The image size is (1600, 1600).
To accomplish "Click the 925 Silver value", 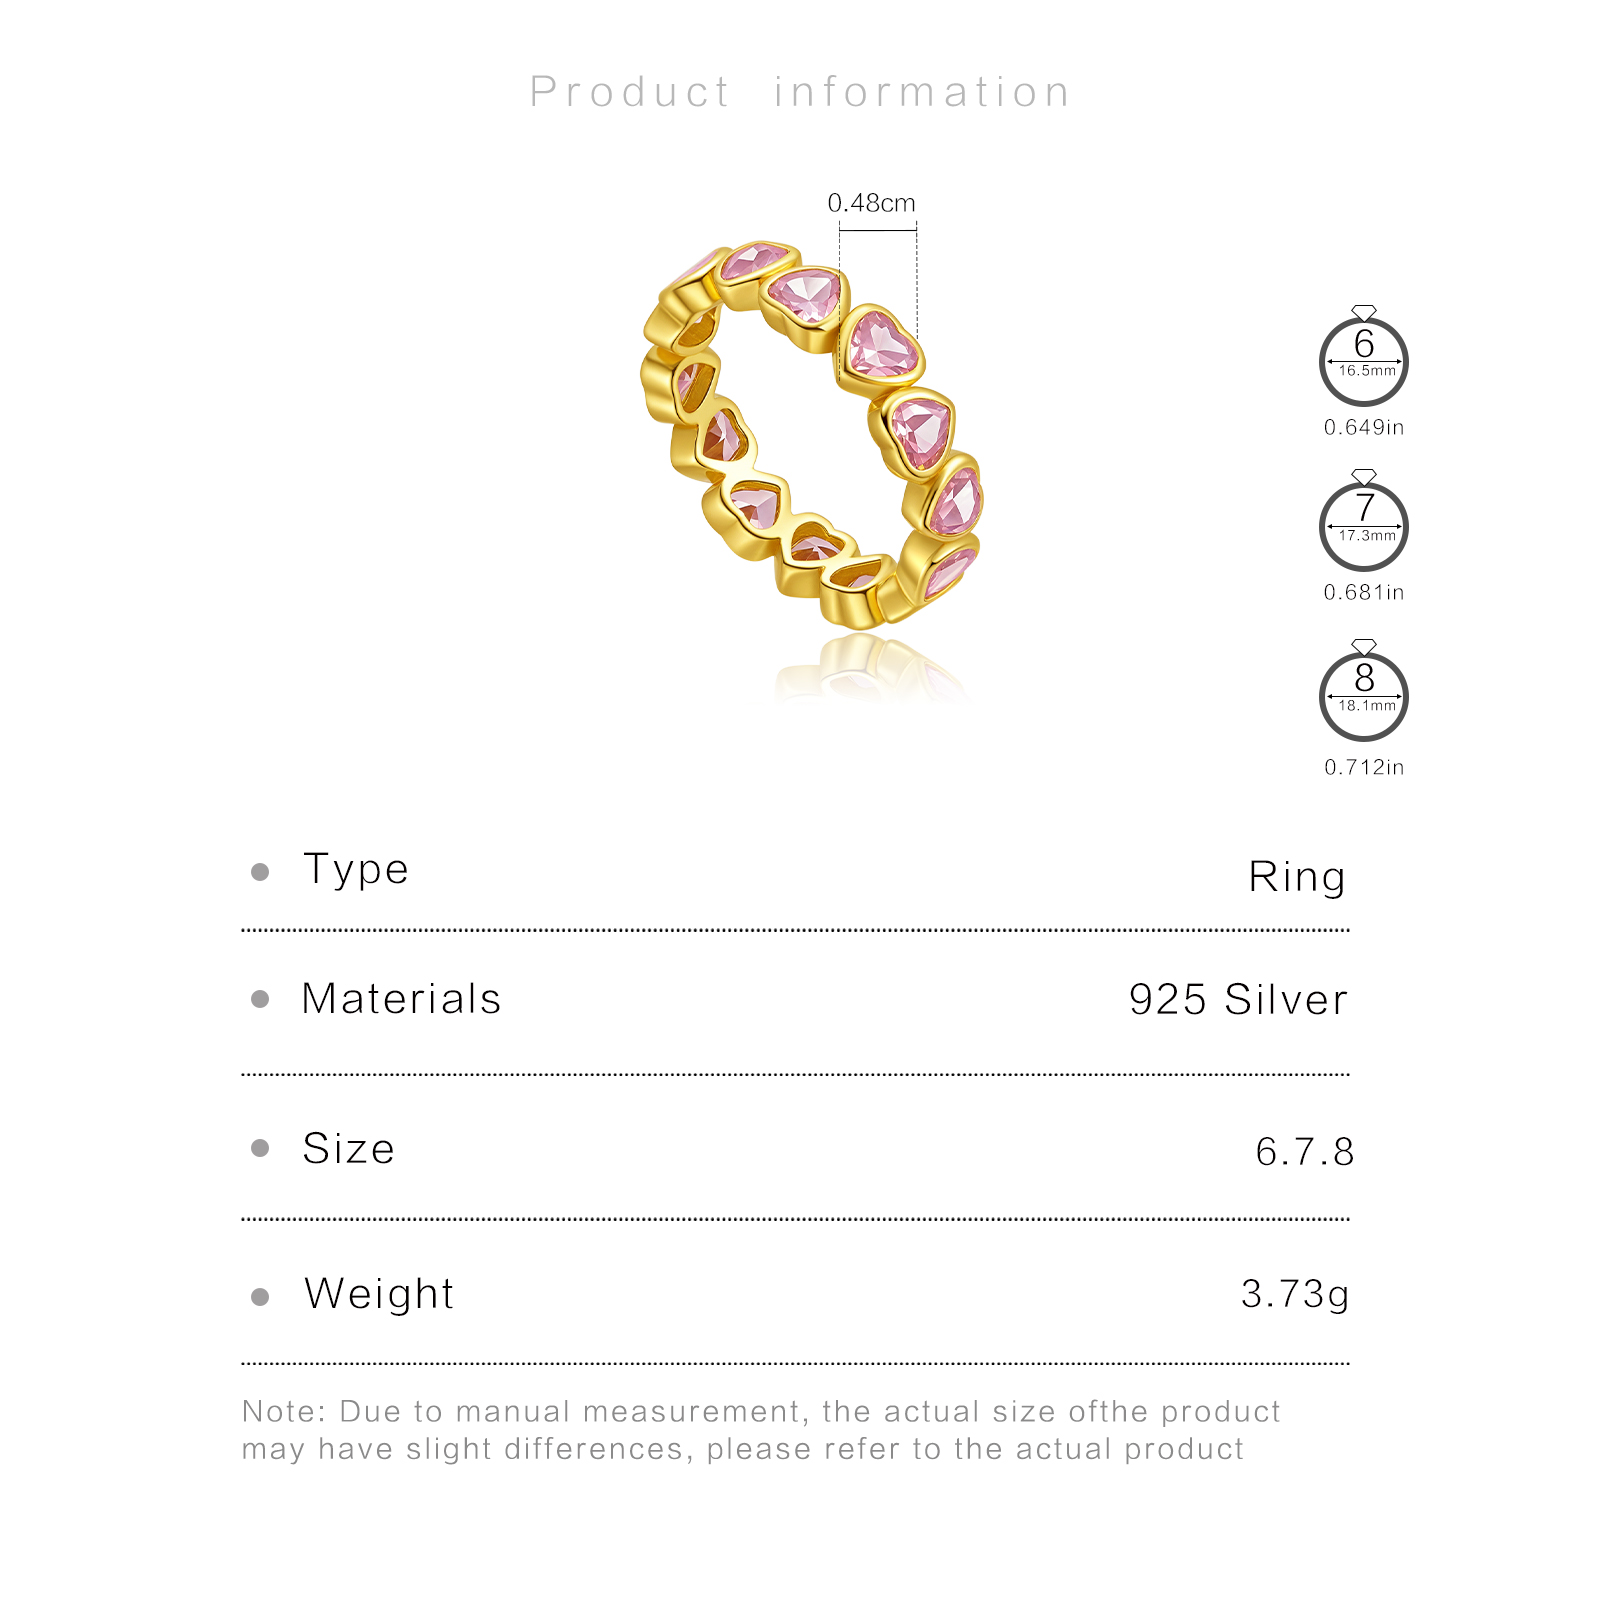I will click(x=1238, y=999).
